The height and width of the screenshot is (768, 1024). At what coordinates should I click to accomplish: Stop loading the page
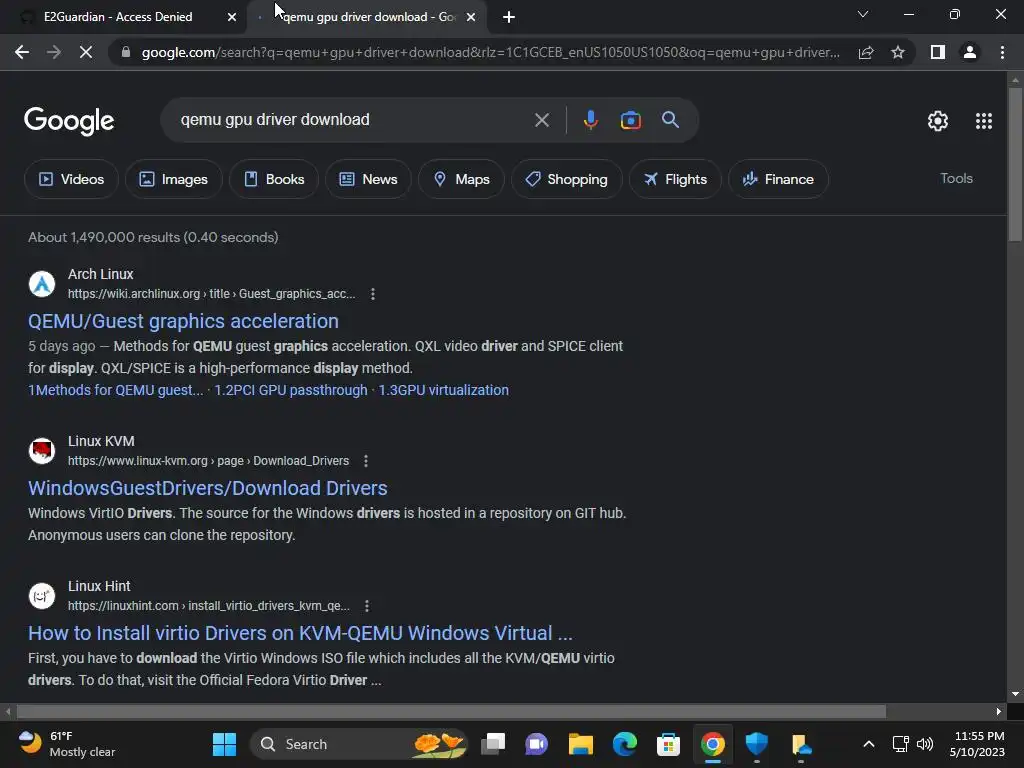[x=86, y=52]
